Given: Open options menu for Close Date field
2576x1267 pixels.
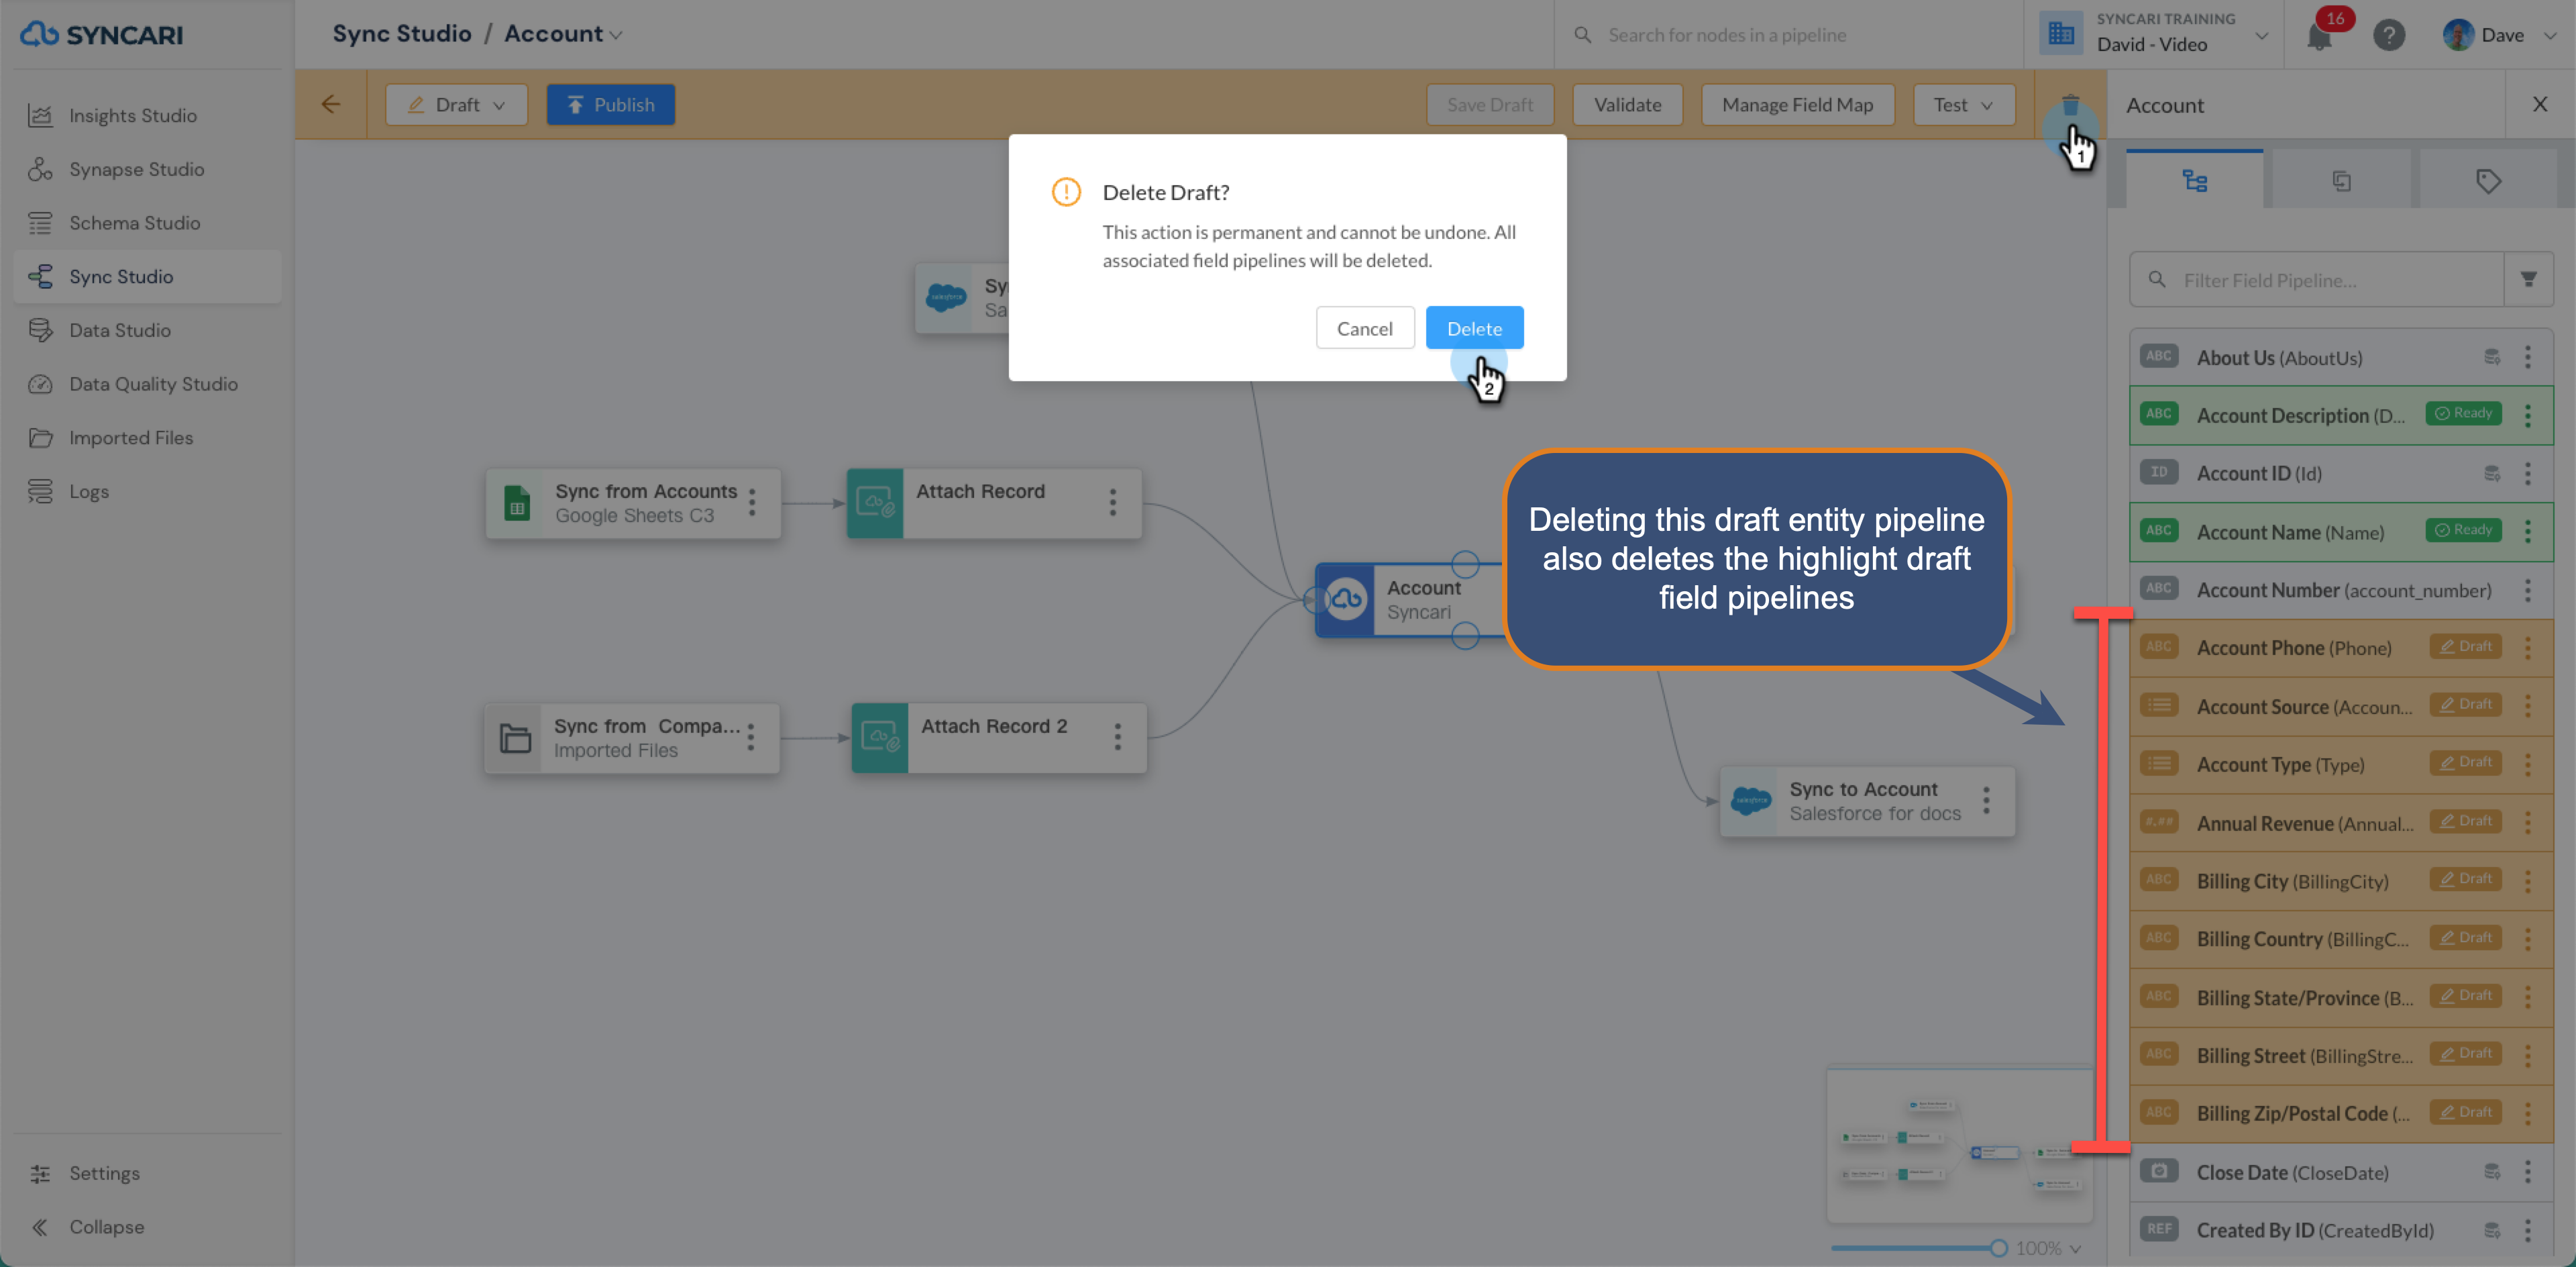Looking at the screenshot, I should pyautogui.click(x=2528, y=1172).
